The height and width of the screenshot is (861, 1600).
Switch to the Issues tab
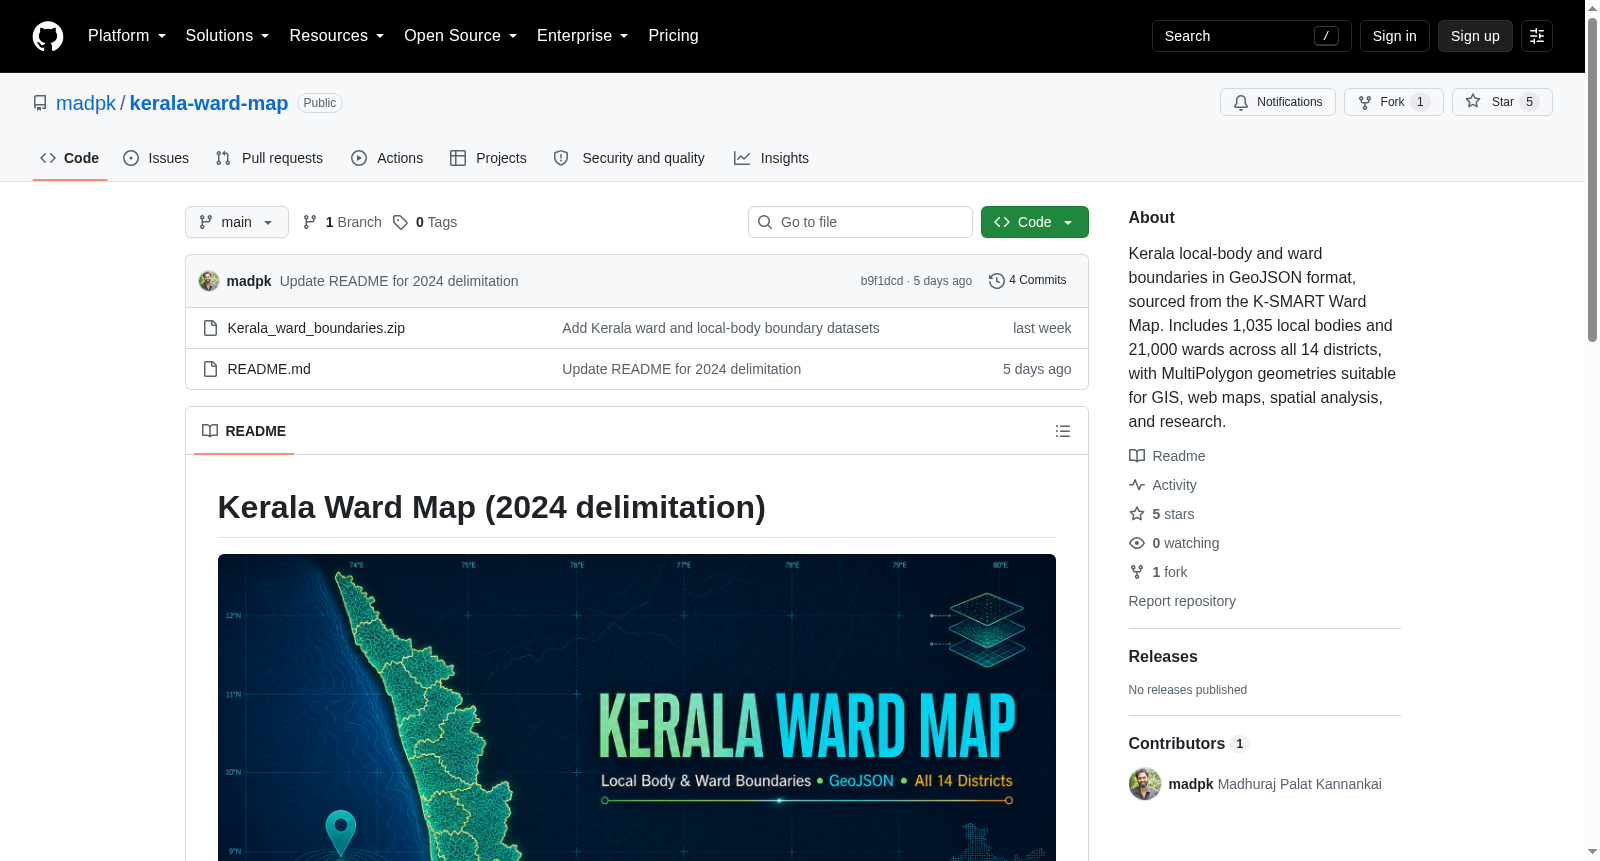coord(156,158)
